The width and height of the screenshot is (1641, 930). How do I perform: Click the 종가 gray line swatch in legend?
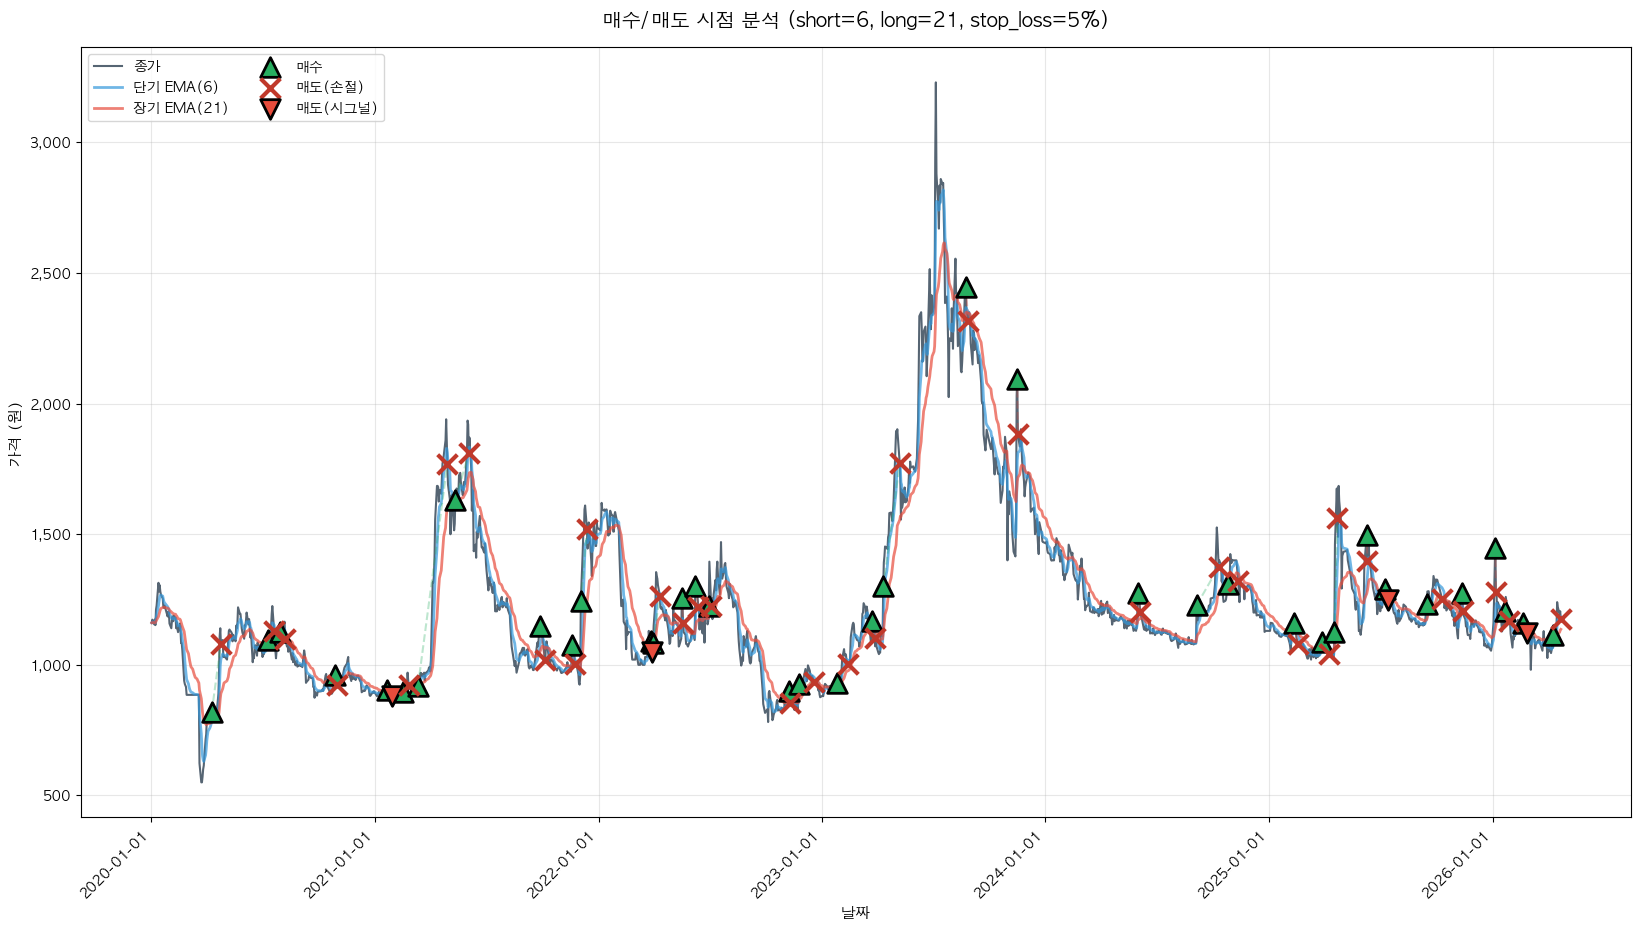[x=107, y=67]
